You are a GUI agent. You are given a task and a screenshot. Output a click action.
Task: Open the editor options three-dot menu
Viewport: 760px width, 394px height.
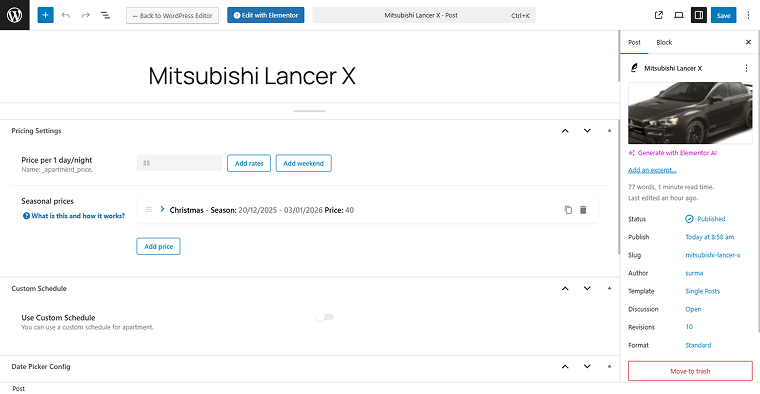click(748, 16)
